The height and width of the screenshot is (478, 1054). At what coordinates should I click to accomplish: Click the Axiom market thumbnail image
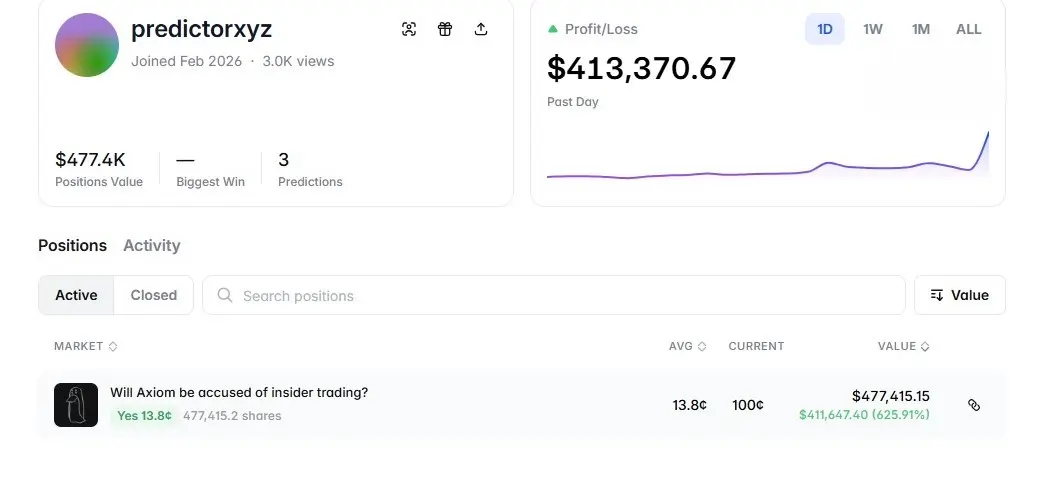click(x=76, y=405)
